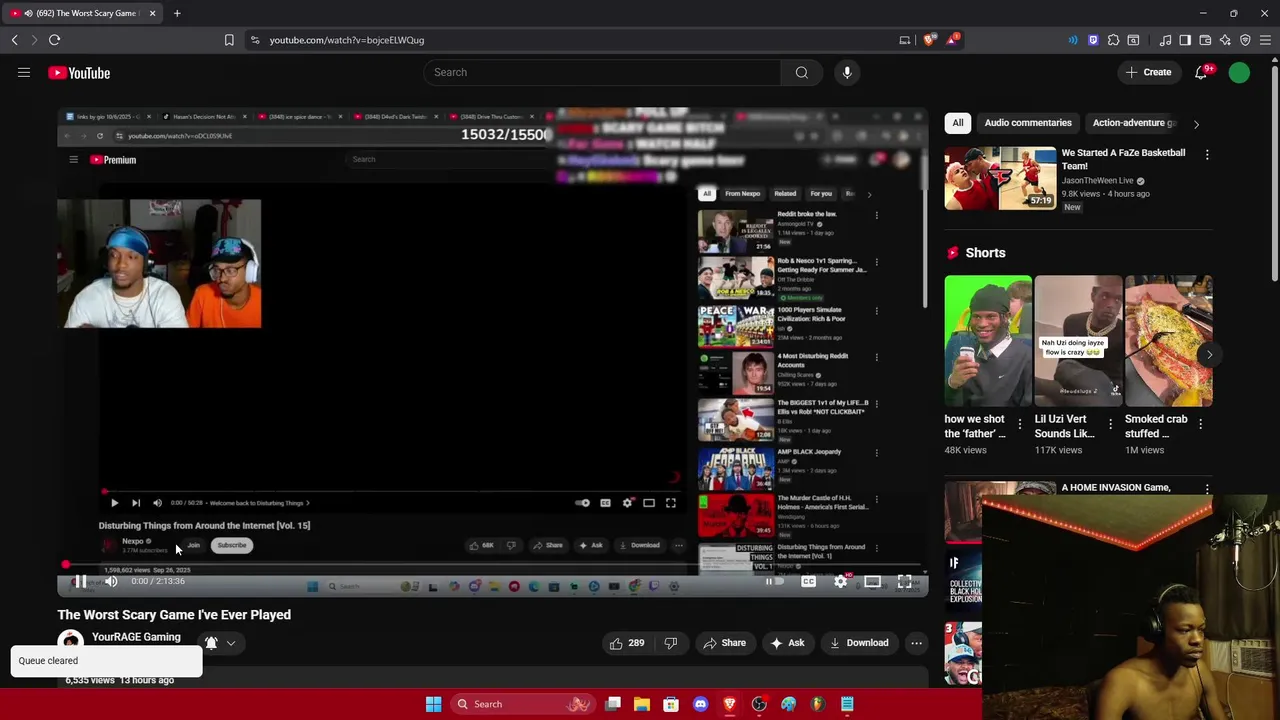Open more actions ellipsis under the video
The width and height of the screenshot is (1280, 720).
[916, 643]
